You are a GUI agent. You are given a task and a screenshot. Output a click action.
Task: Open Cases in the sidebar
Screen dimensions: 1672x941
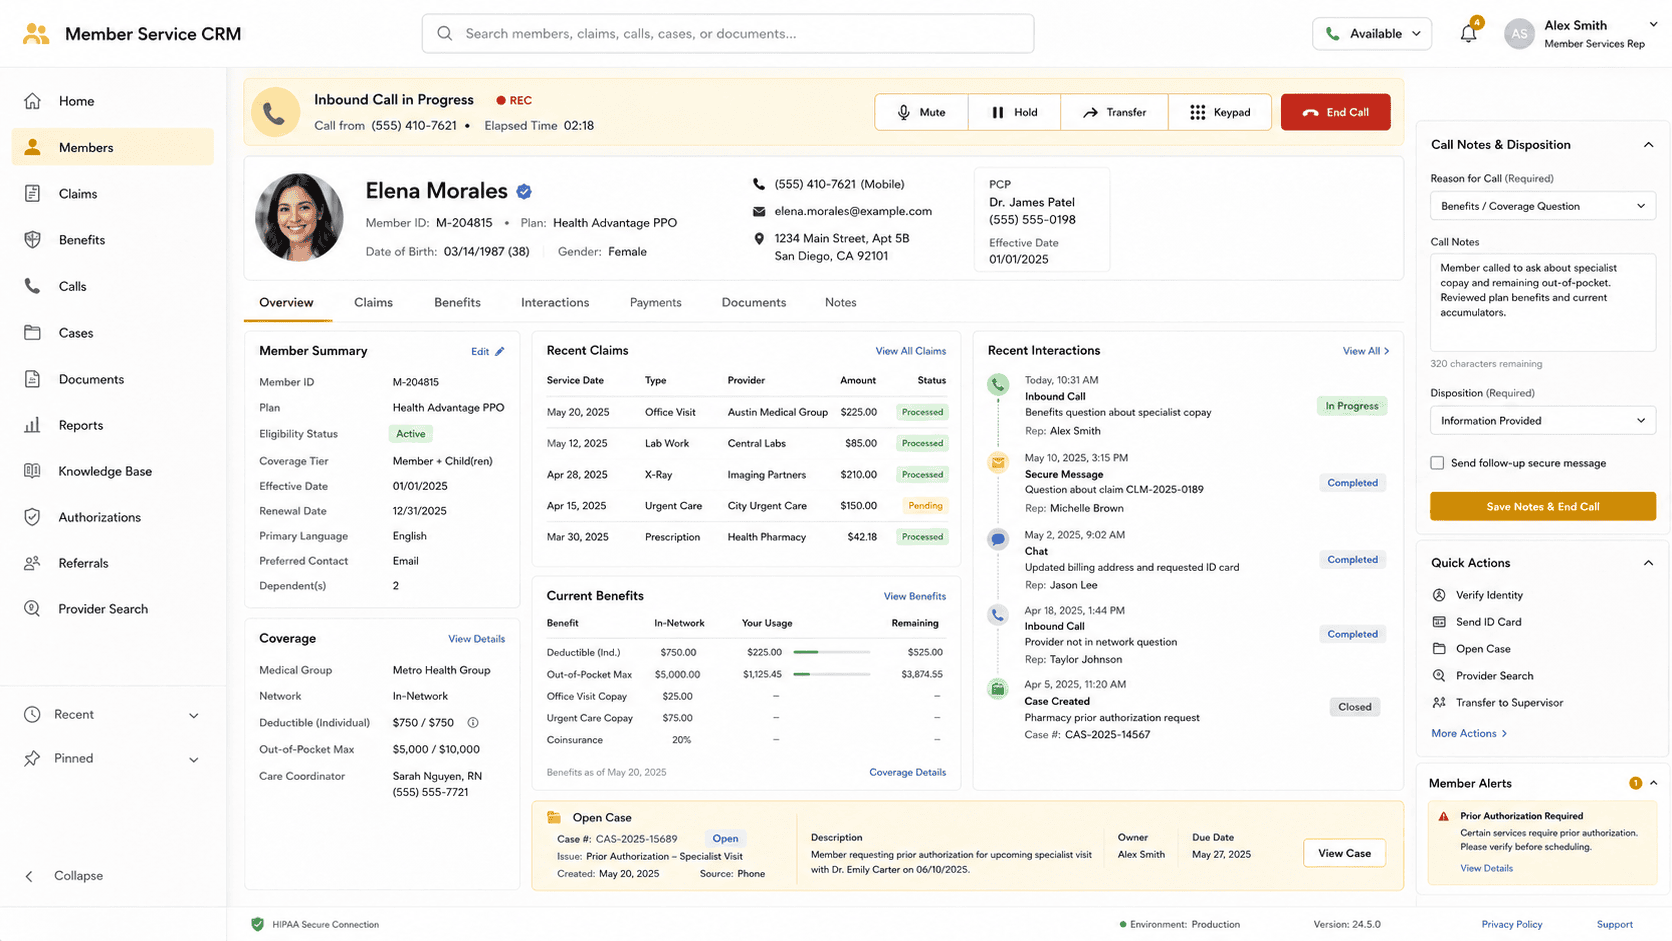pos(112,333)
